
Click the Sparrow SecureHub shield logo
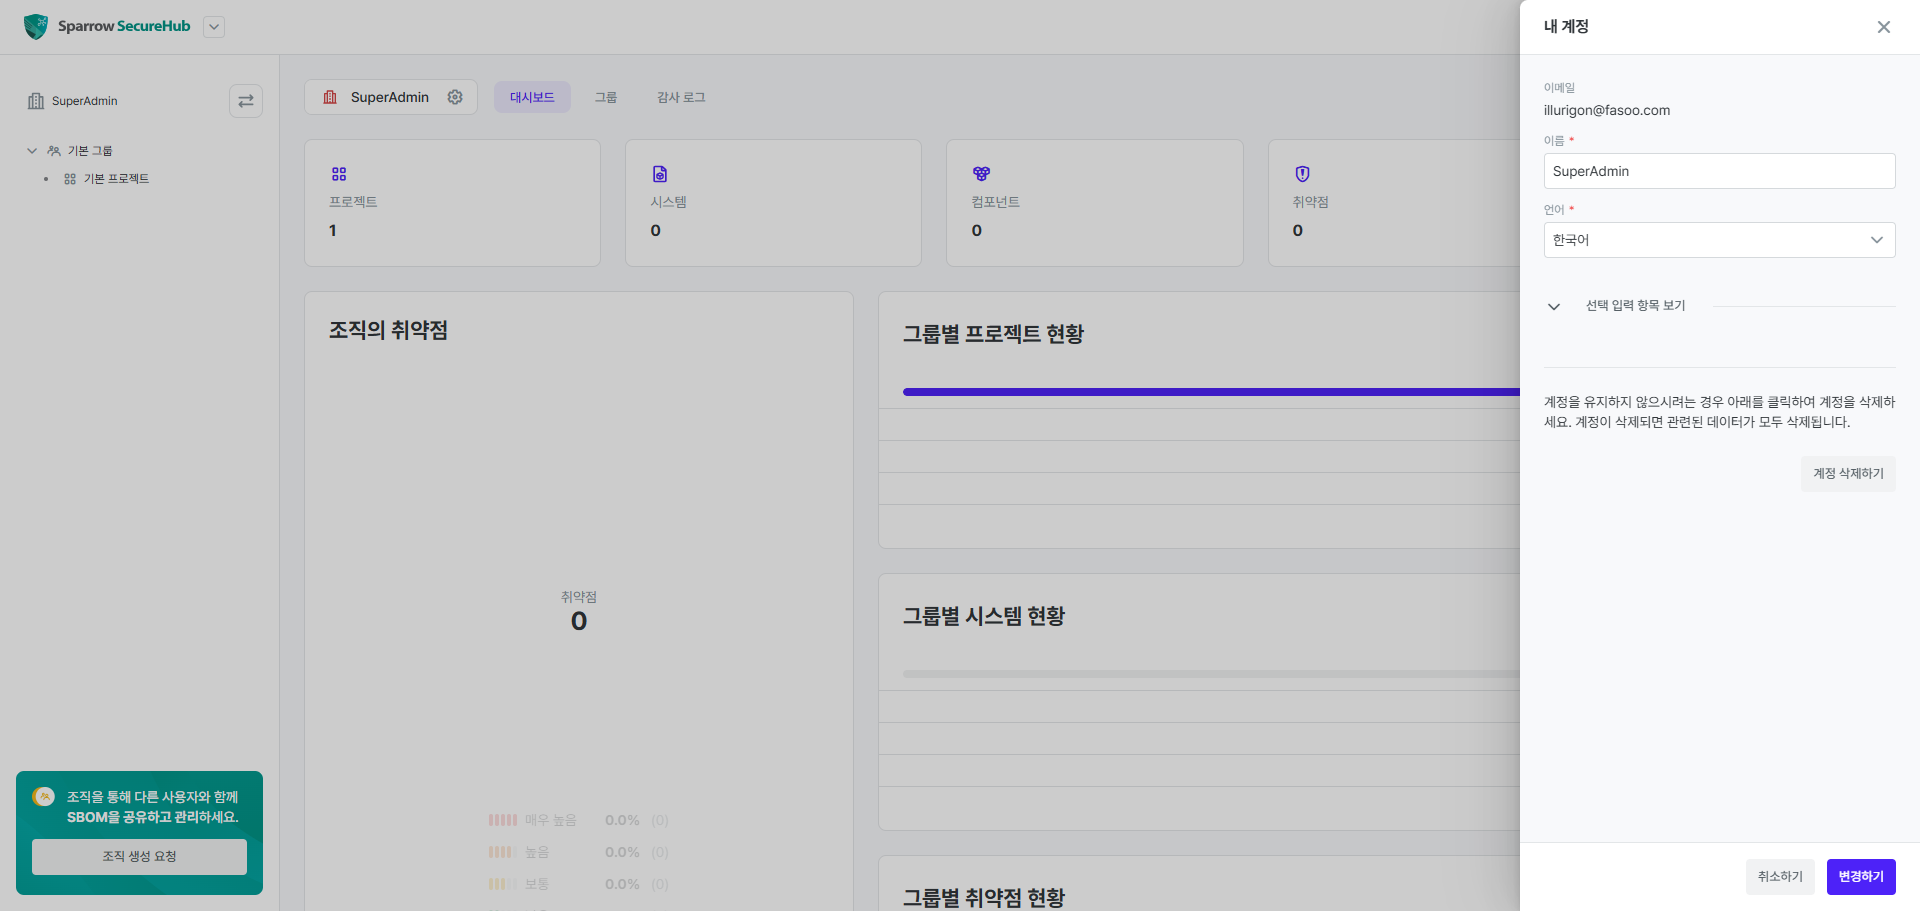pyautogui.click(x=36, y=27)
